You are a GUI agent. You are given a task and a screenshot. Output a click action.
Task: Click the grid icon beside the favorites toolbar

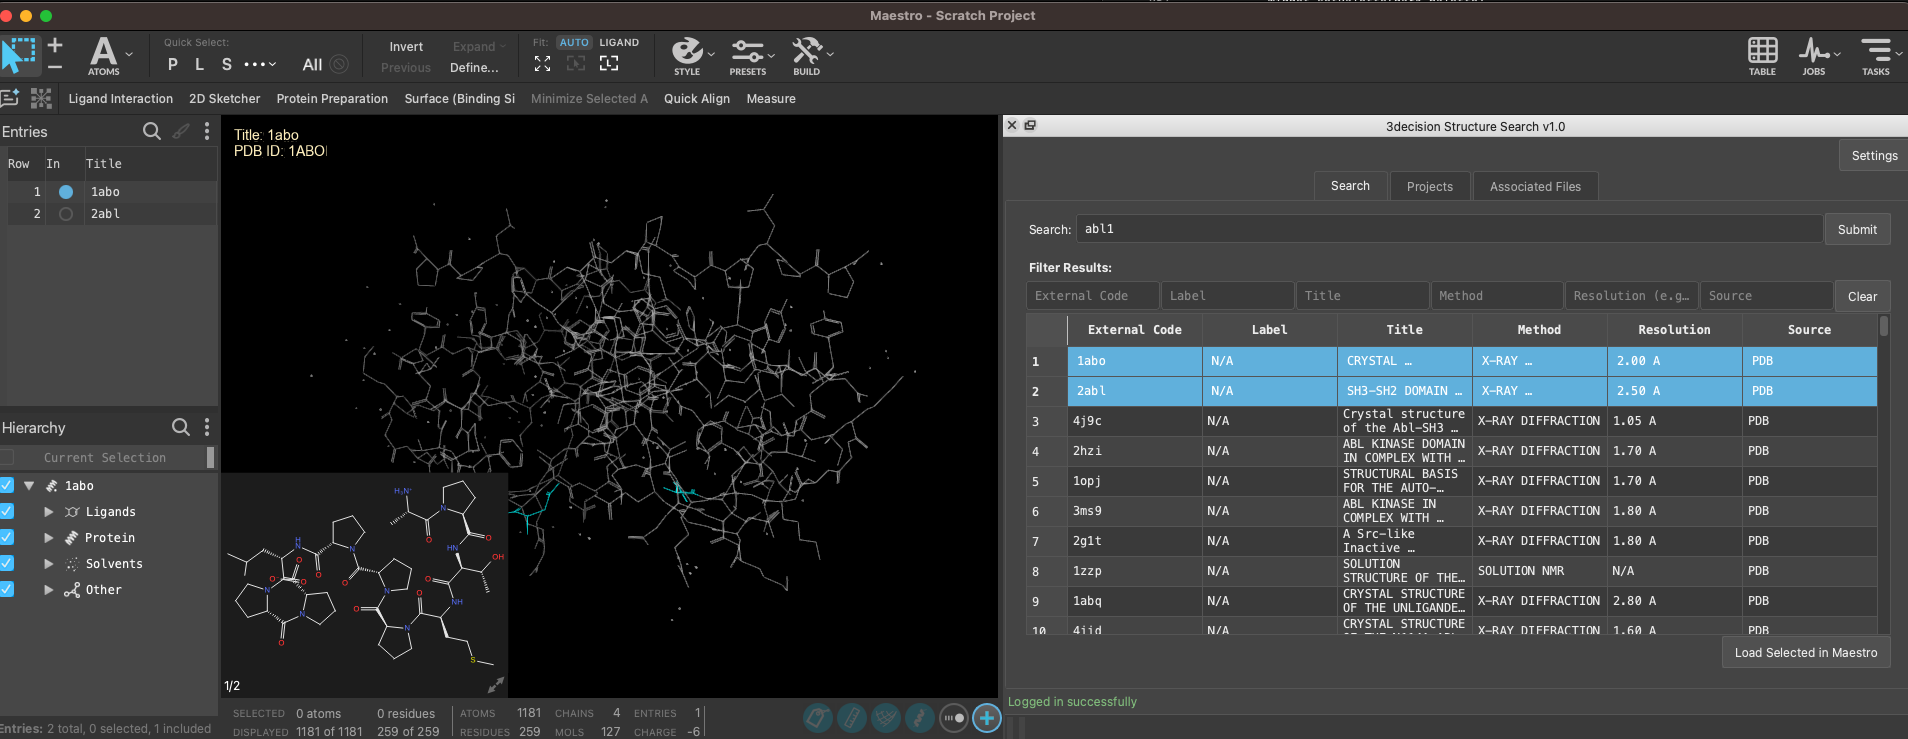click(41, 98)
